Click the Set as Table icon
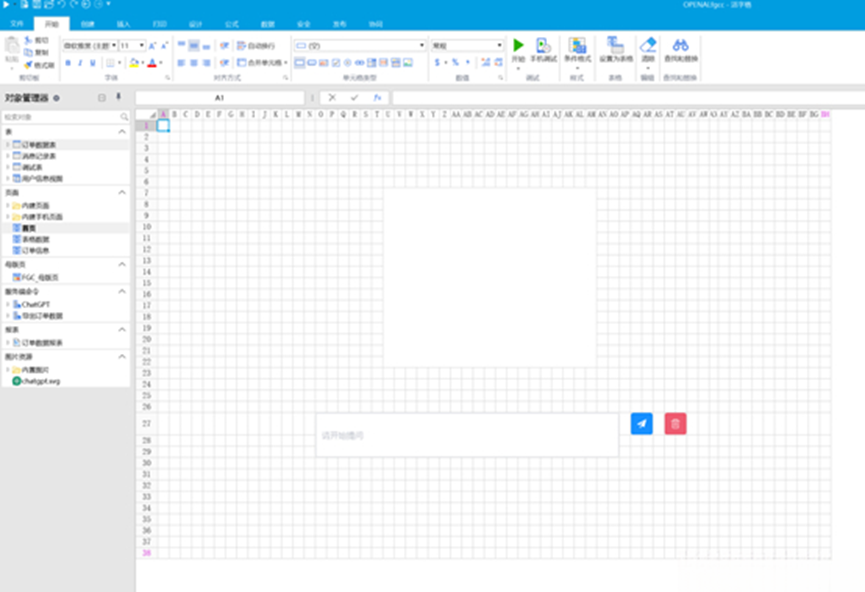This screenshot has width=865, height=592. (x=616, y=50)
